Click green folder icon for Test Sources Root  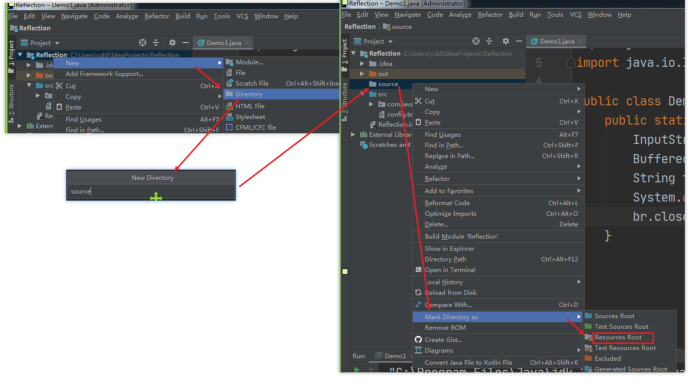pyautogui.click(x=589, y=326)
